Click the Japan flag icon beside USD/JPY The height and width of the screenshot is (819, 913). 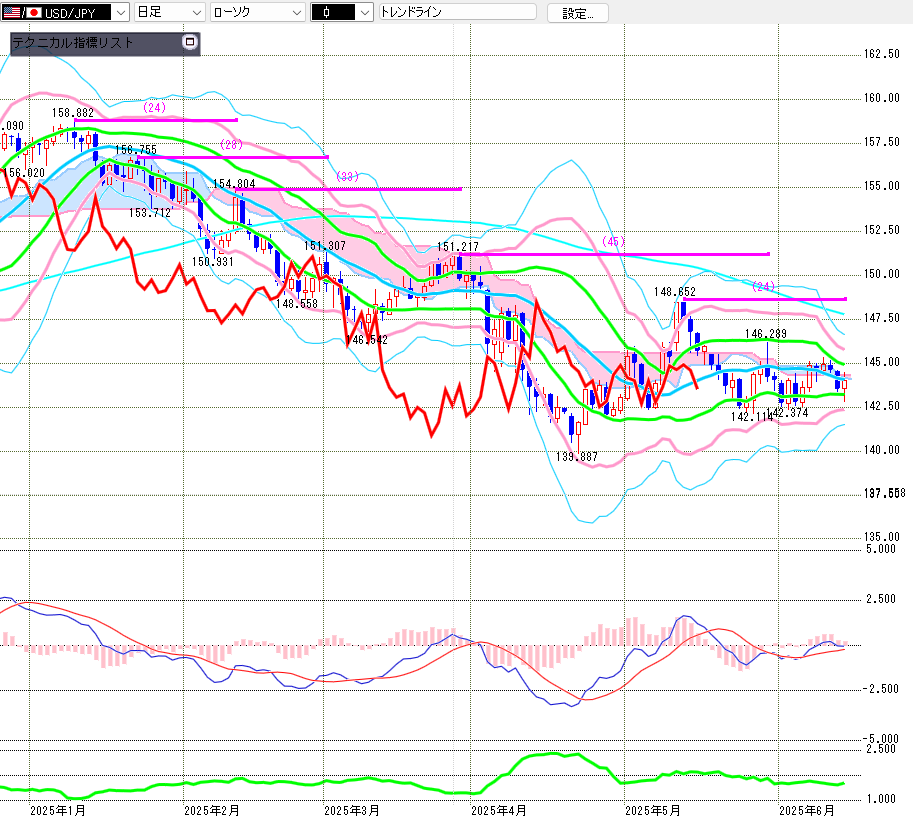click(33, 12)
